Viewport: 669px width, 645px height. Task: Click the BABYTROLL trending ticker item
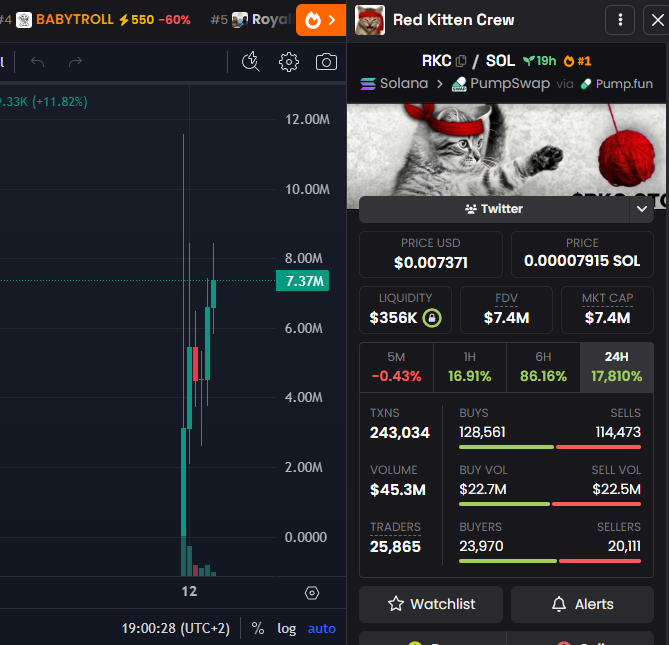tap(103, 20)
